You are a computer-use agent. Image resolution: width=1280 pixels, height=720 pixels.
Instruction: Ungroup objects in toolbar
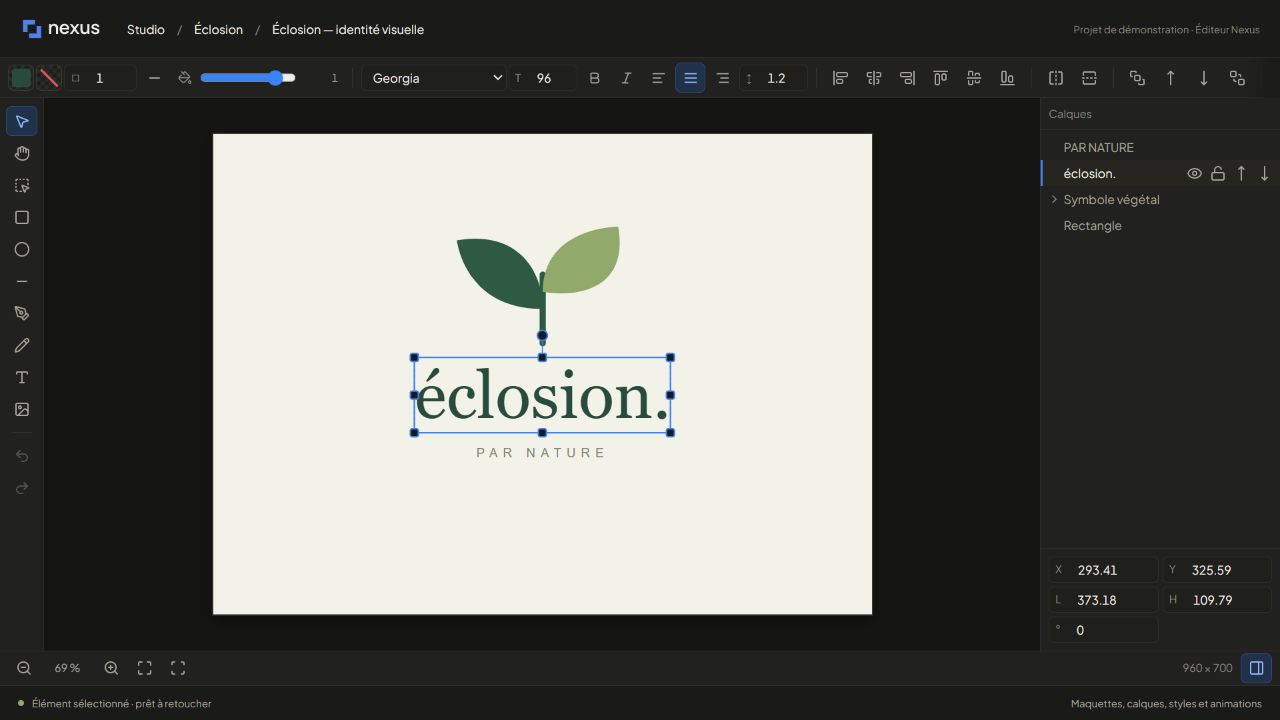tap(1237, 78)
